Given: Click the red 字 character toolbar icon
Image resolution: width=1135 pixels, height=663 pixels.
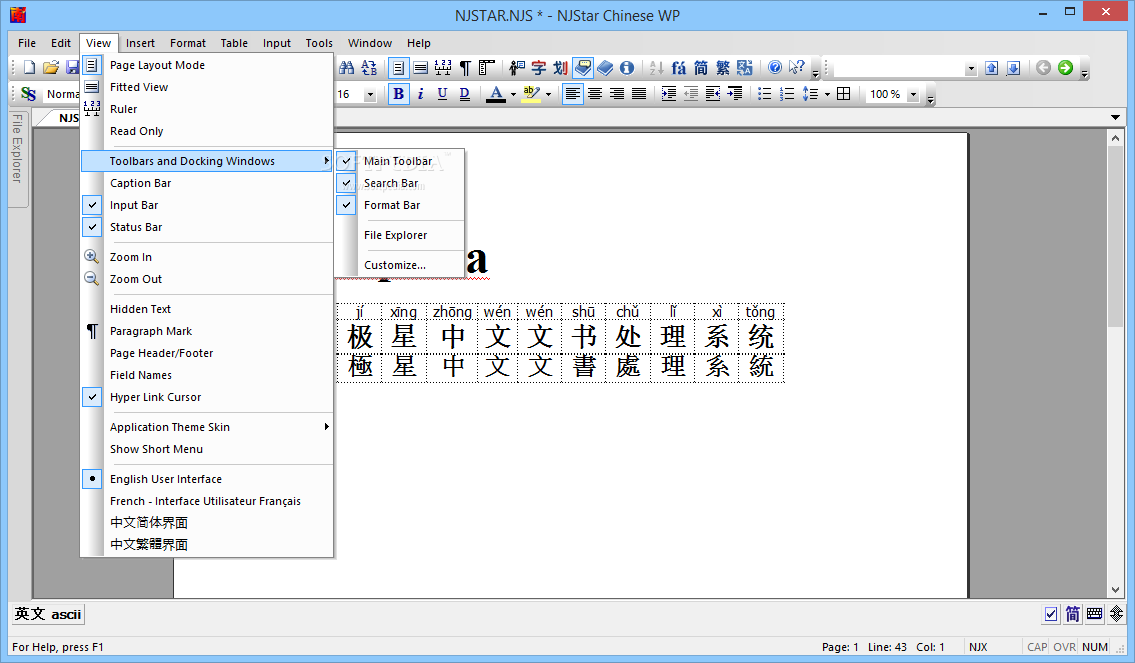Looking at the screenshot, I should point(539,68).
